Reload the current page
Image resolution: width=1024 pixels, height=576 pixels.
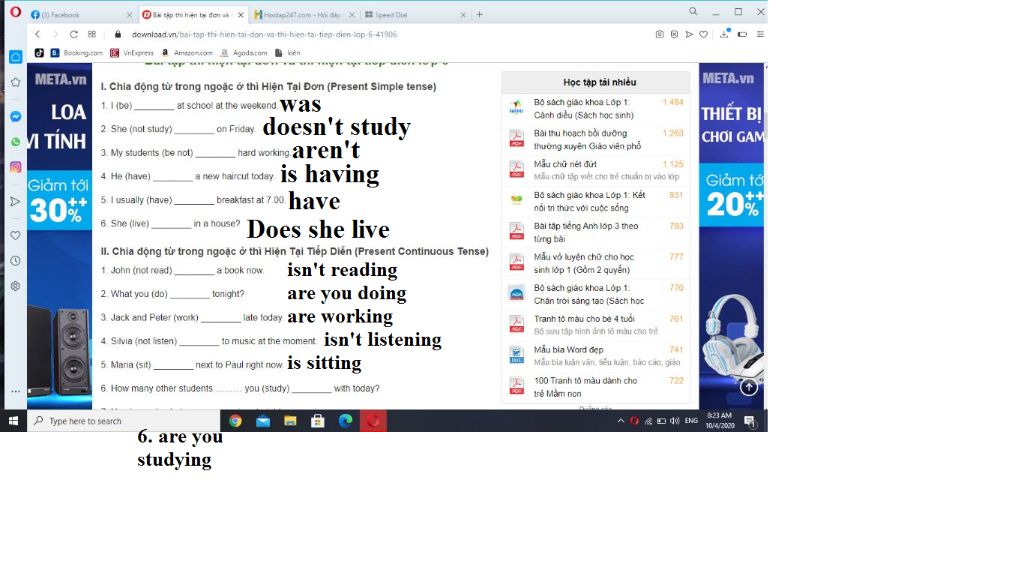click(74, 34)
